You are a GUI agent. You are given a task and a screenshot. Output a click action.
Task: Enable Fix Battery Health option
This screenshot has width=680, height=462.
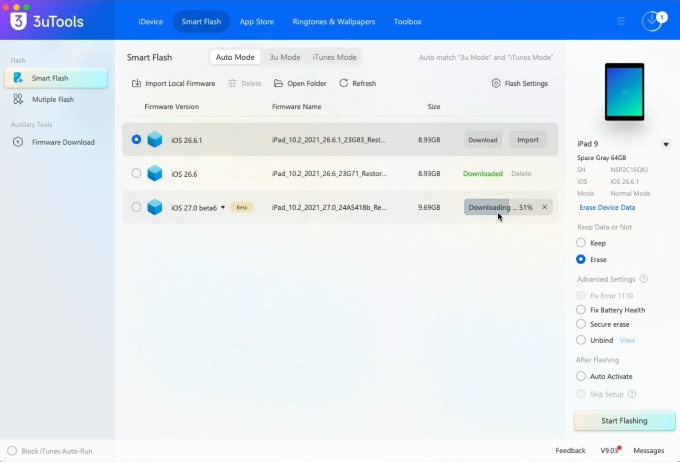pos(581,310)
